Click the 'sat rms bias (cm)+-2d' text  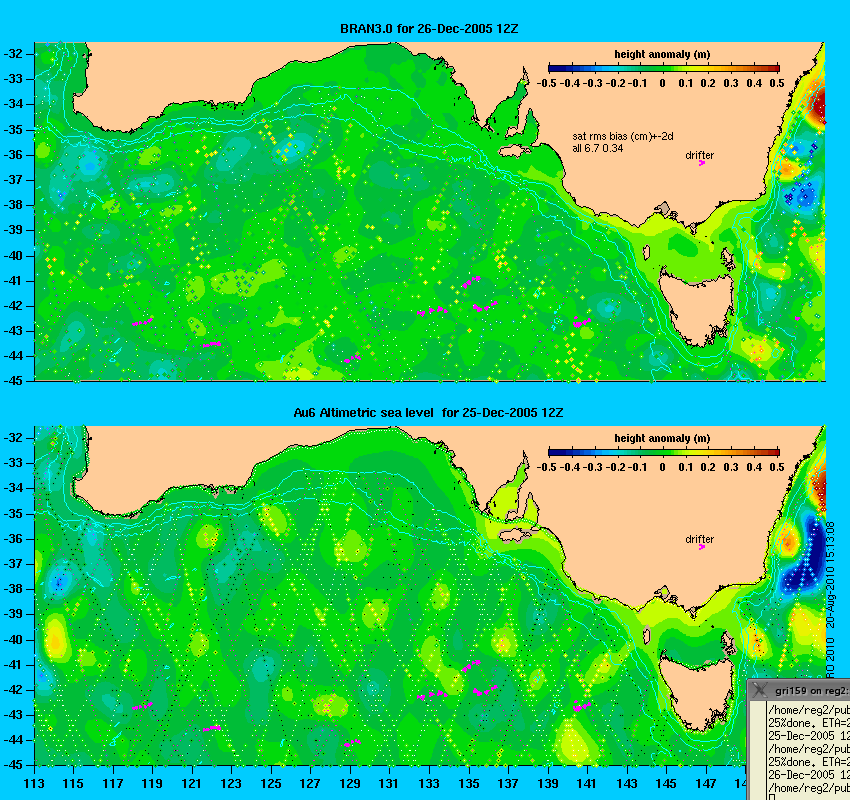click(x=623, y=137)
